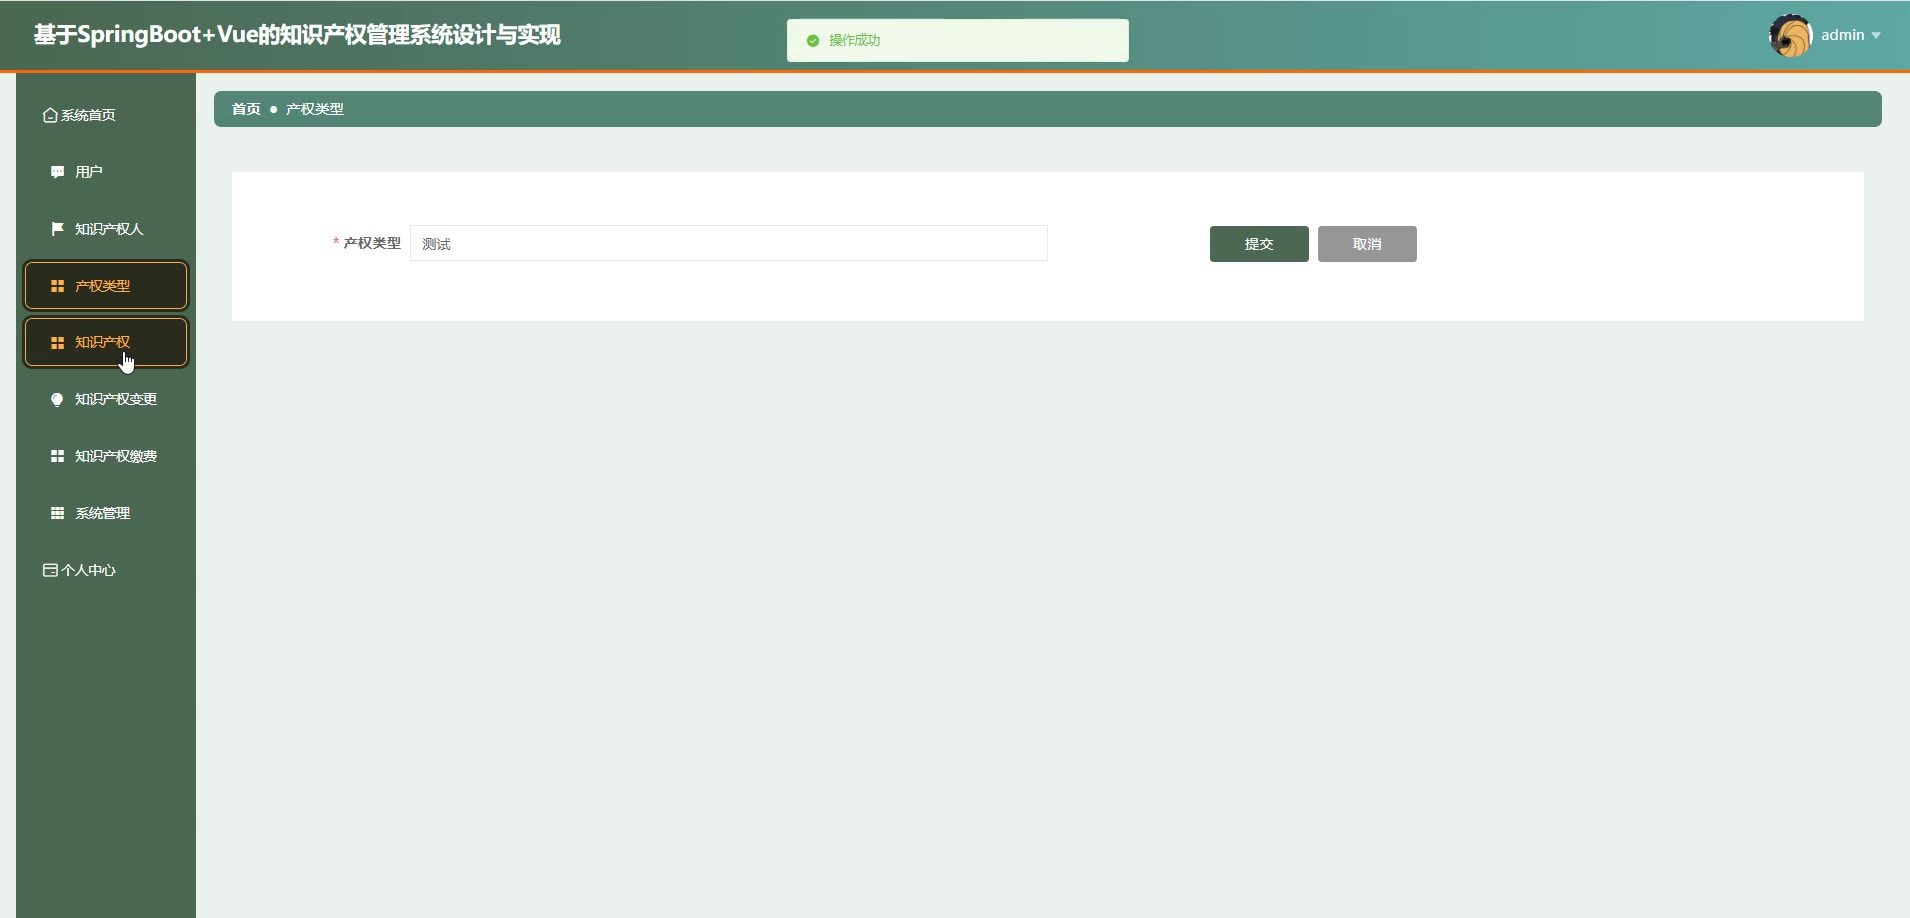The image size is (1910, 918).
Task: Click the 操作成功 notification message
Action: [x=958, y=41]
